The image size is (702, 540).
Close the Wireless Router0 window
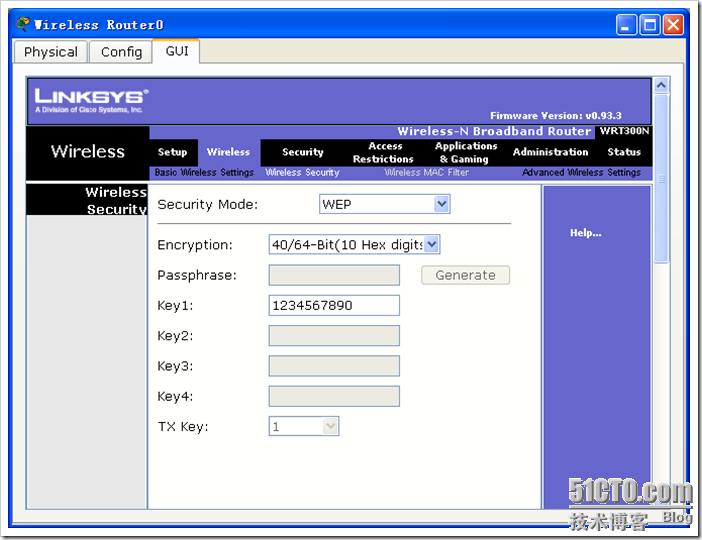tap(673, 25)
